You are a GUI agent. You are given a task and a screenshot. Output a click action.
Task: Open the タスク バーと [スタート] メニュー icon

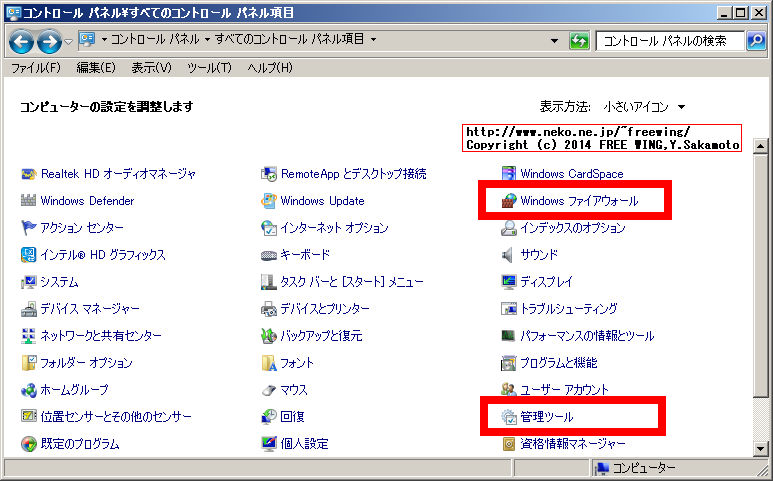pyautogui.click(x=269, y=282)
